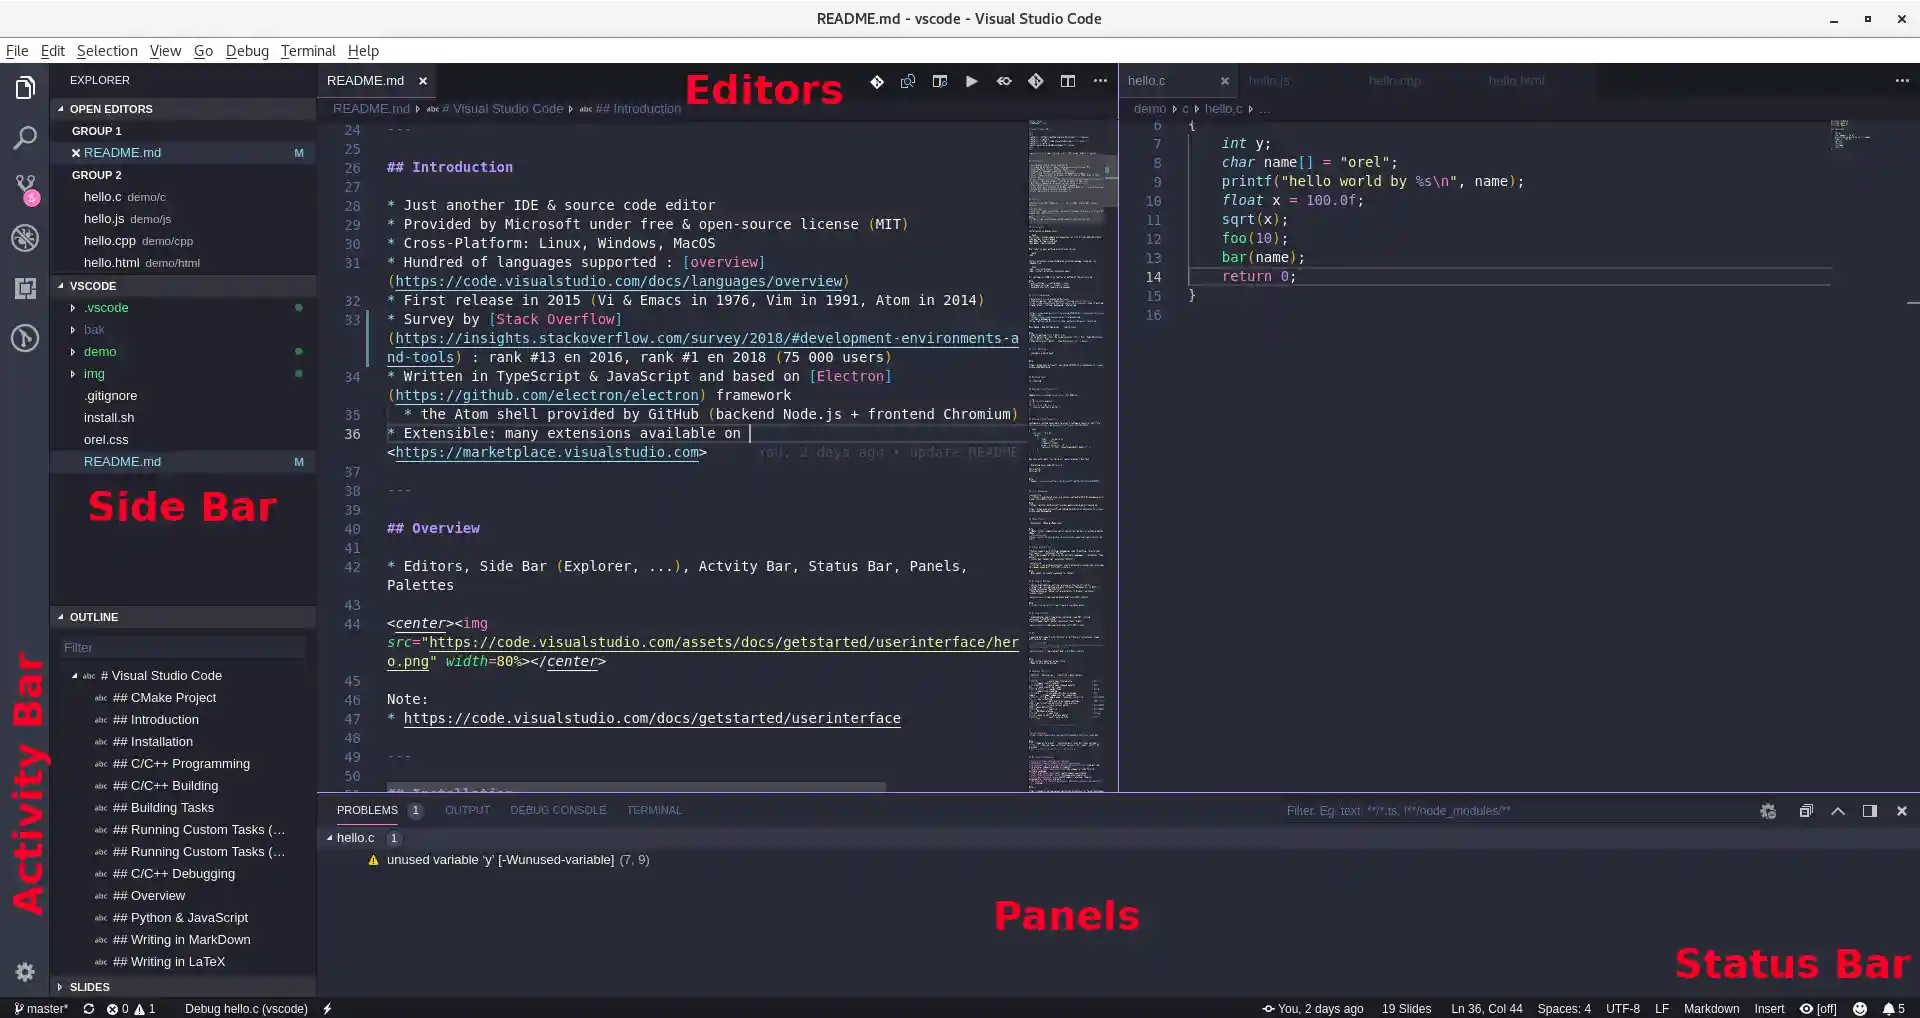Toggle the eye [off] status indicator
Image resolution: width=1920 pixels, height=1018 pixels.
pos(1818,1008)
